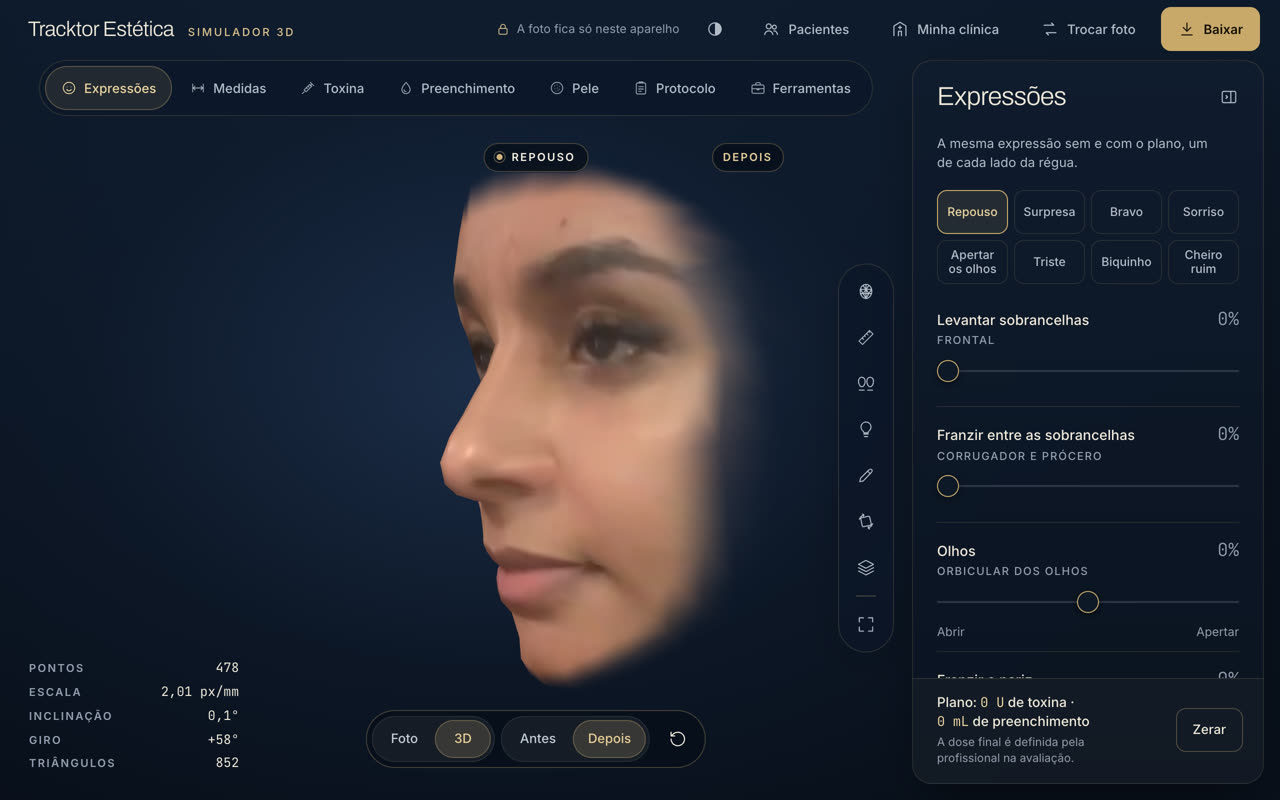Click the DEPOIS label above the face
1280x800 pixels.
click(747, 157)
